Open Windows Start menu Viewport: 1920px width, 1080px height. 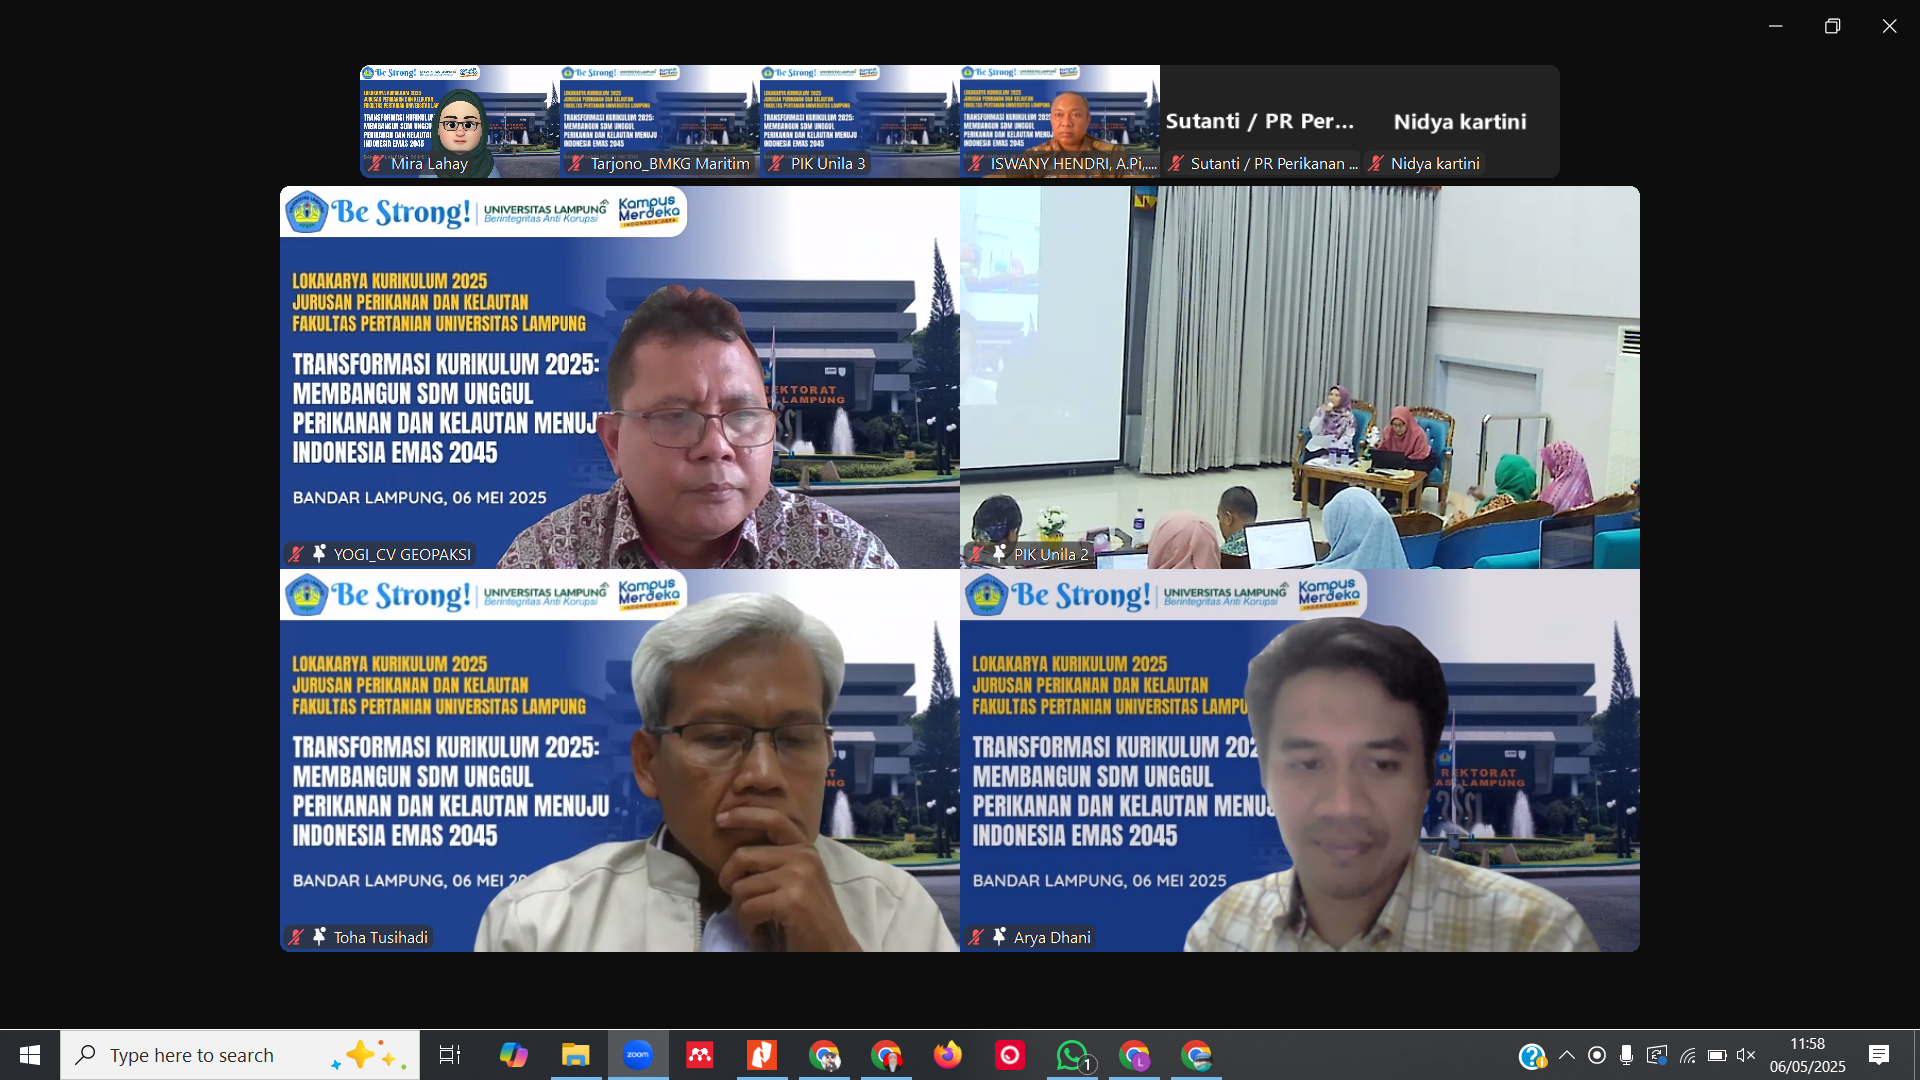29,1055
